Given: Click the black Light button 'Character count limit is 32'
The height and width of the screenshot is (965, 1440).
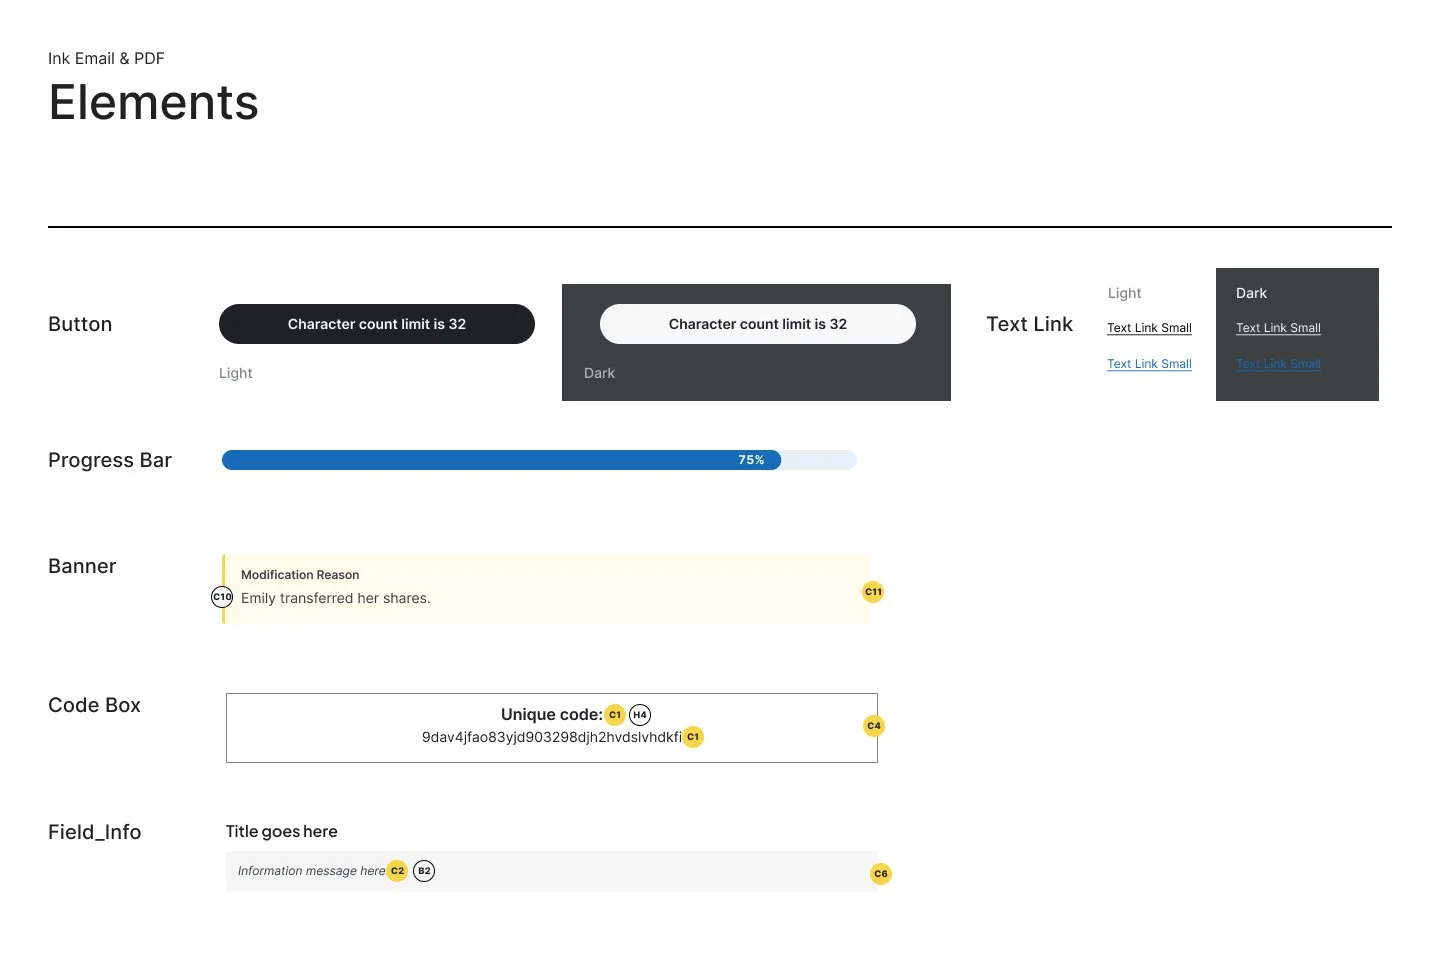Looking at the screenshot, I should [377, 324].
